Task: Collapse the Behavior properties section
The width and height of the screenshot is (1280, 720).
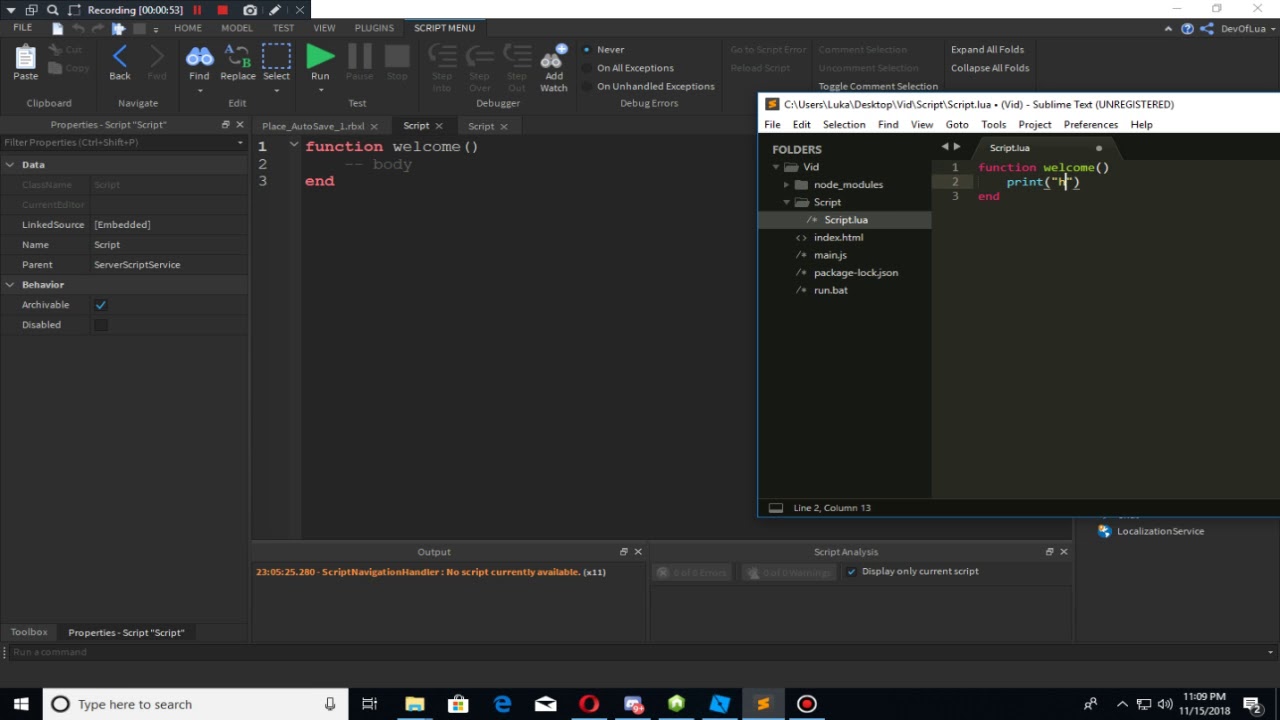Action: [x=10, y=285]
